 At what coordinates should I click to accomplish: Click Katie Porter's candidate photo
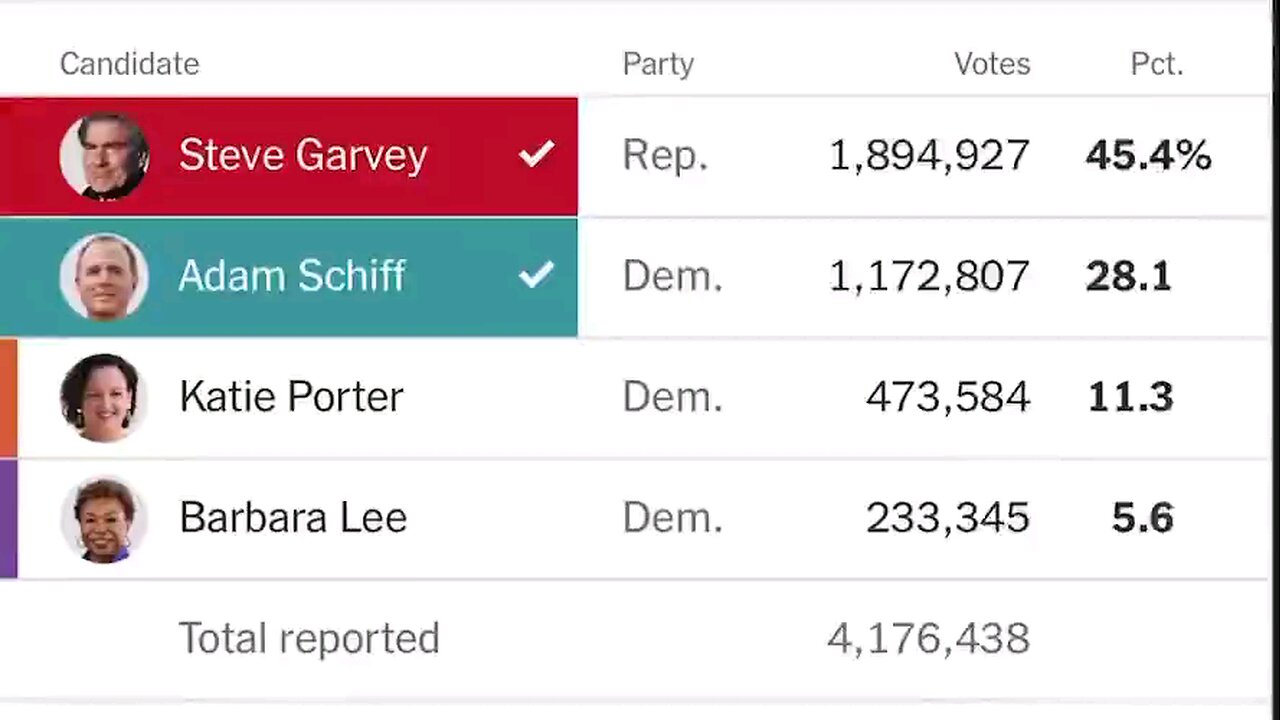(104, 397)
